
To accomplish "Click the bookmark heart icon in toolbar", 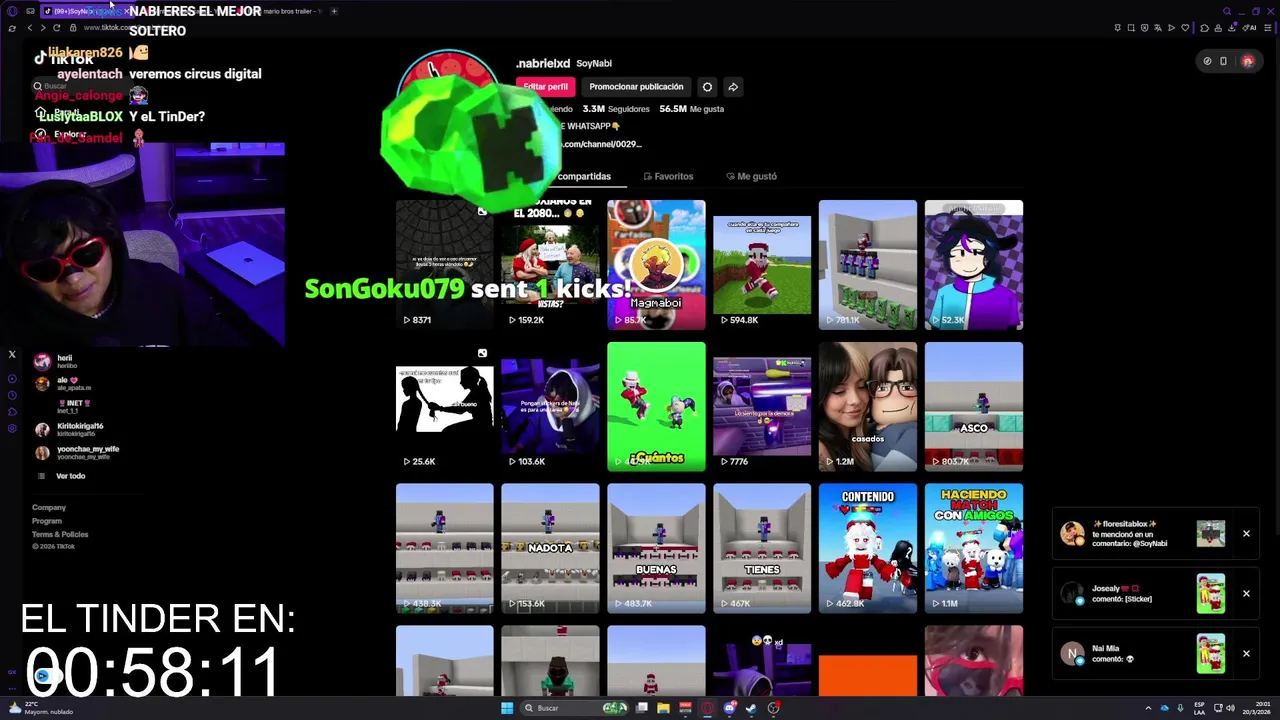I will (1185, 28).
